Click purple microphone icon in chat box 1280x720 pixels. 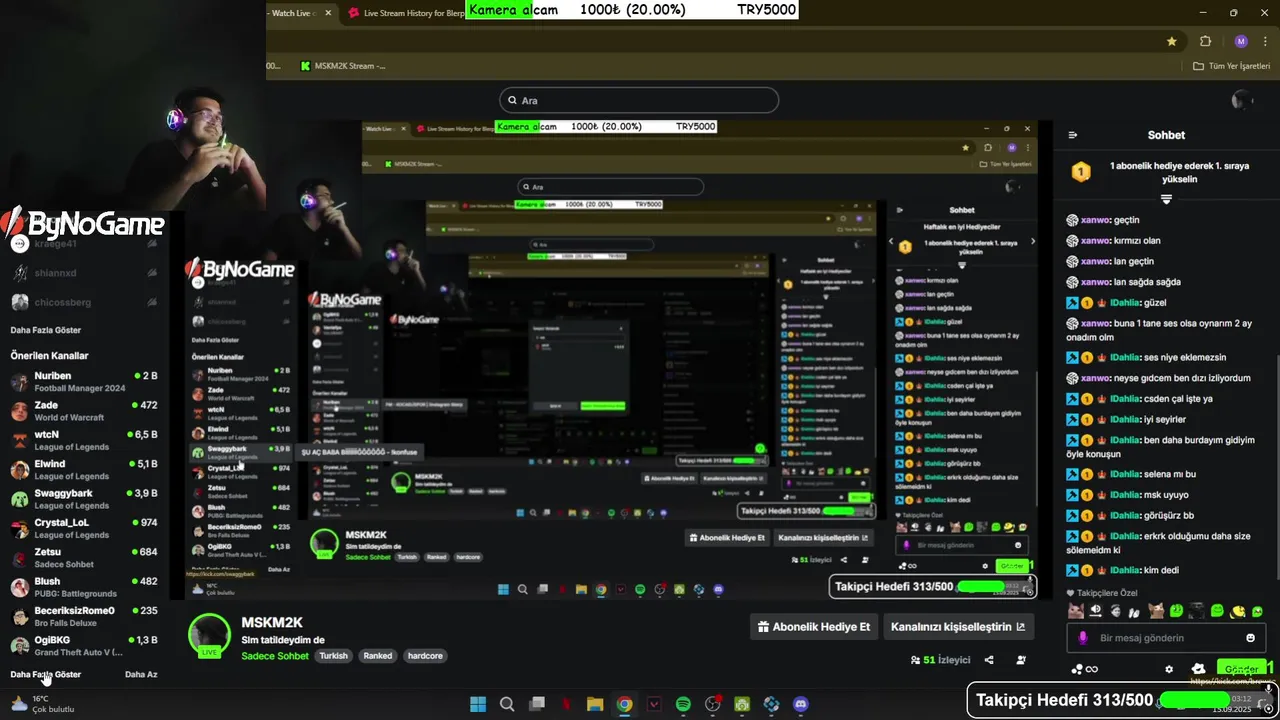click(x=1083, y=638)
